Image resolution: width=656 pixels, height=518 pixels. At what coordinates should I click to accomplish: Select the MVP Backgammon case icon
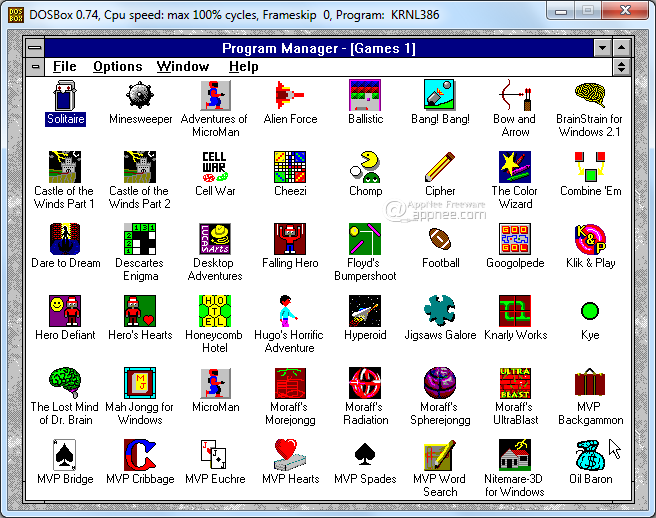tap(590, 383)
